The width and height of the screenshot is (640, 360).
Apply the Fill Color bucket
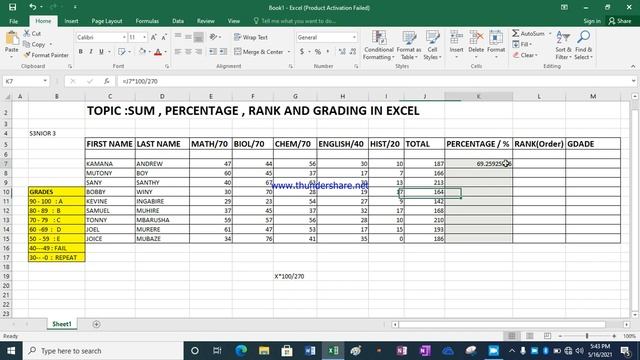pyautogui.click(x=142, y=52)
